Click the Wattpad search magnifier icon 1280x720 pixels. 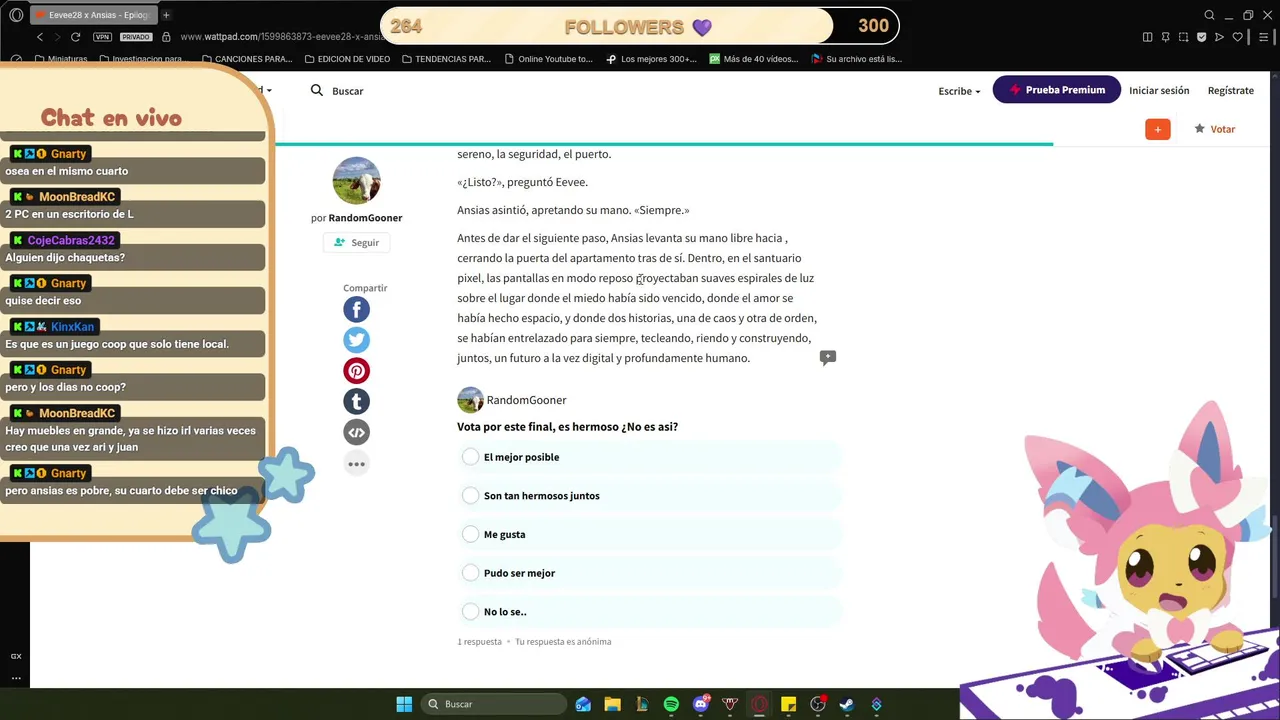(317, 90)
